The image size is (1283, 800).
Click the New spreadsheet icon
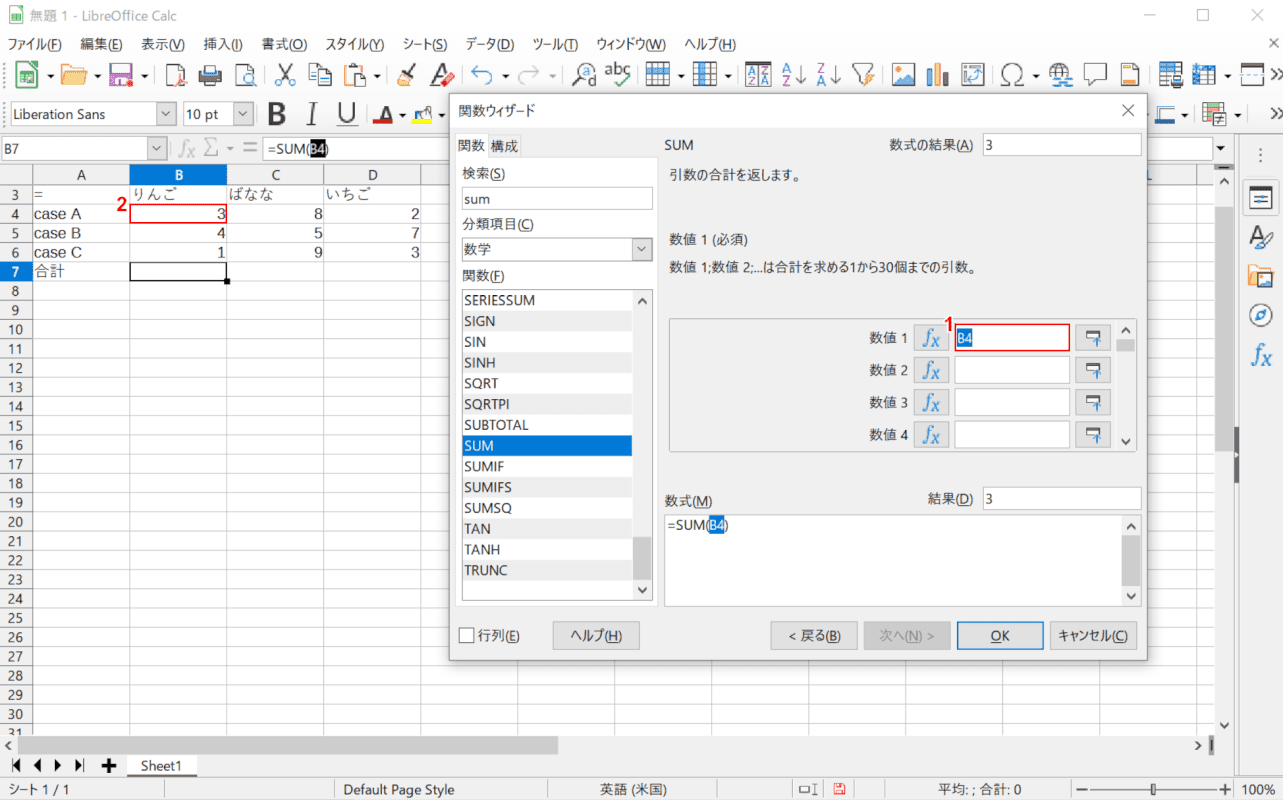tap(27, 74)
